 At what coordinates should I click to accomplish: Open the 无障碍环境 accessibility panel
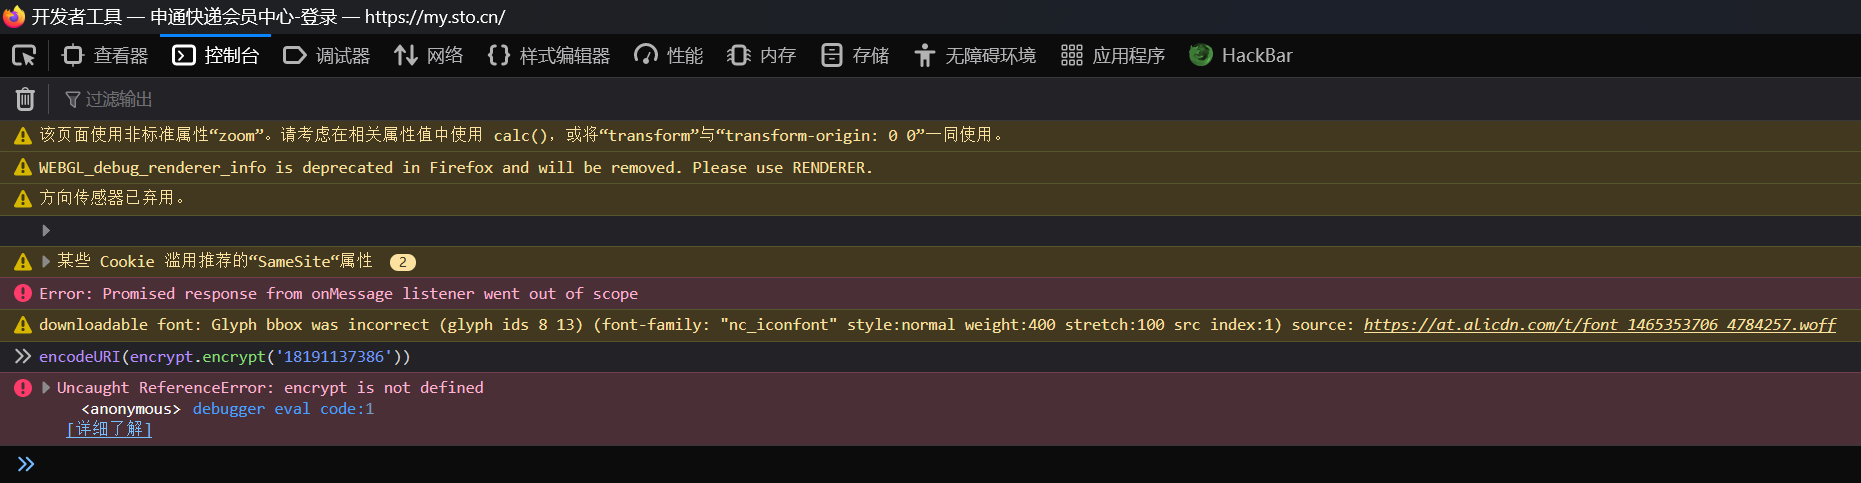click(x=975, y=56)
